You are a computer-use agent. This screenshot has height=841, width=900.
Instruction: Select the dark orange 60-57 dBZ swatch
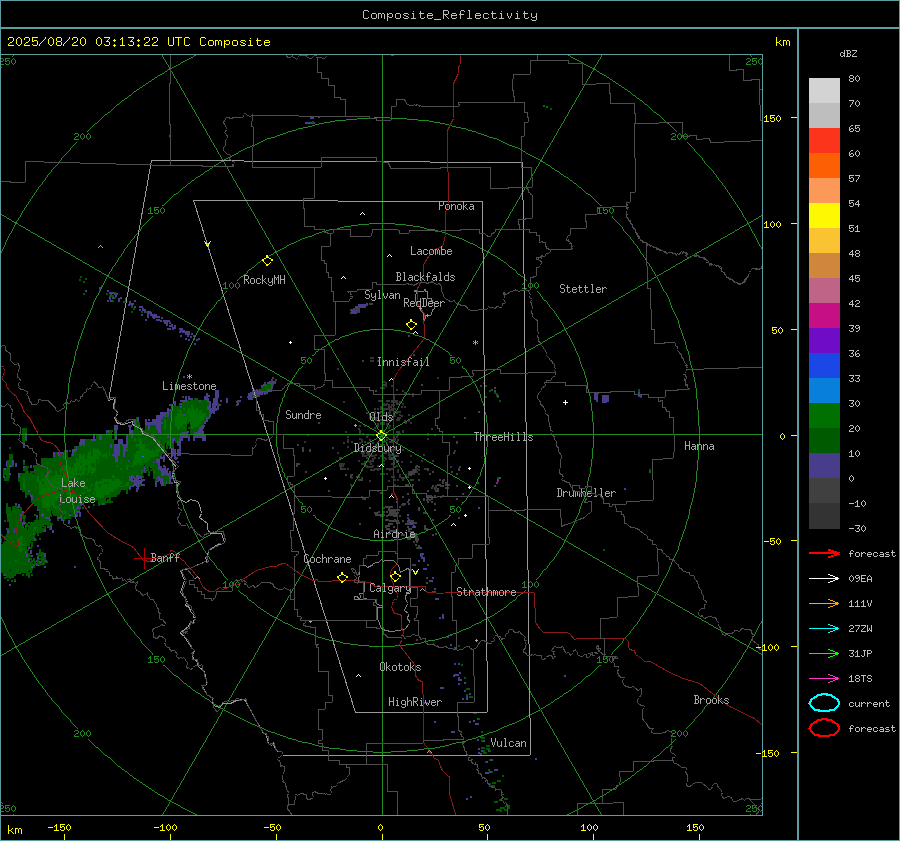coord(824,166)
